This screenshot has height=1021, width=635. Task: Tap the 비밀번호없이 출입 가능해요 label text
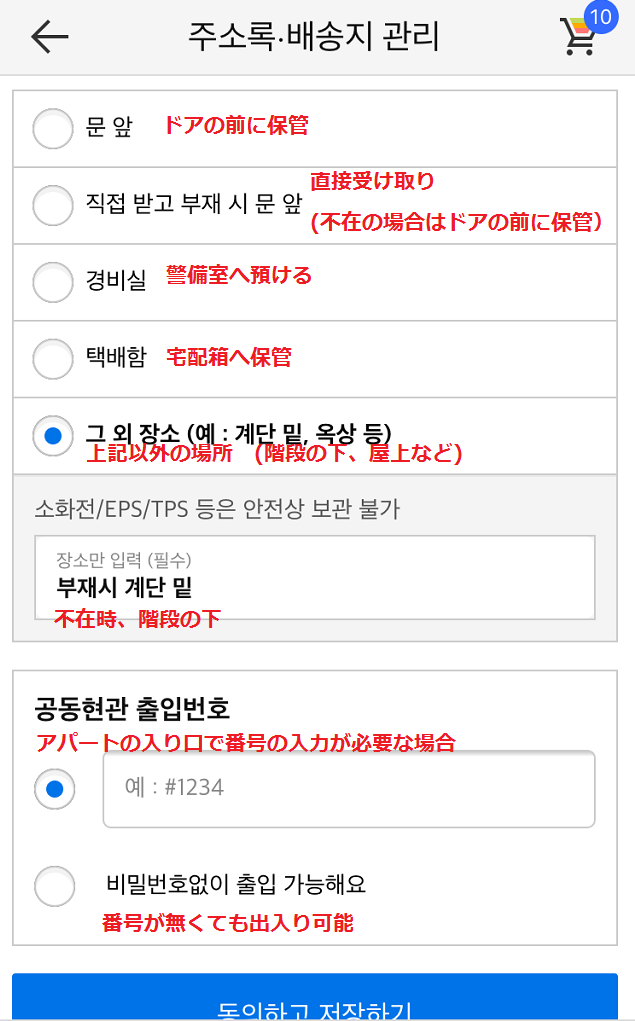click(236, 885)
